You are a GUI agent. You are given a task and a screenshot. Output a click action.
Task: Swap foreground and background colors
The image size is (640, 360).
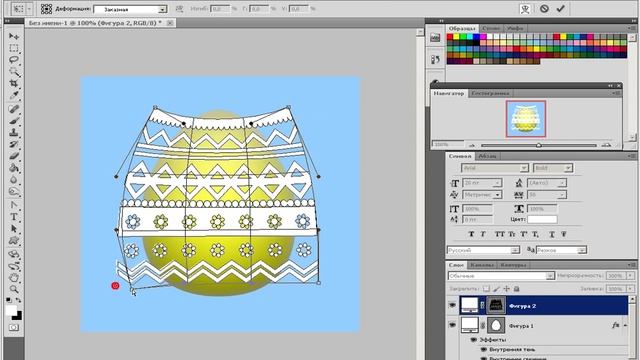tap(18, 300)
